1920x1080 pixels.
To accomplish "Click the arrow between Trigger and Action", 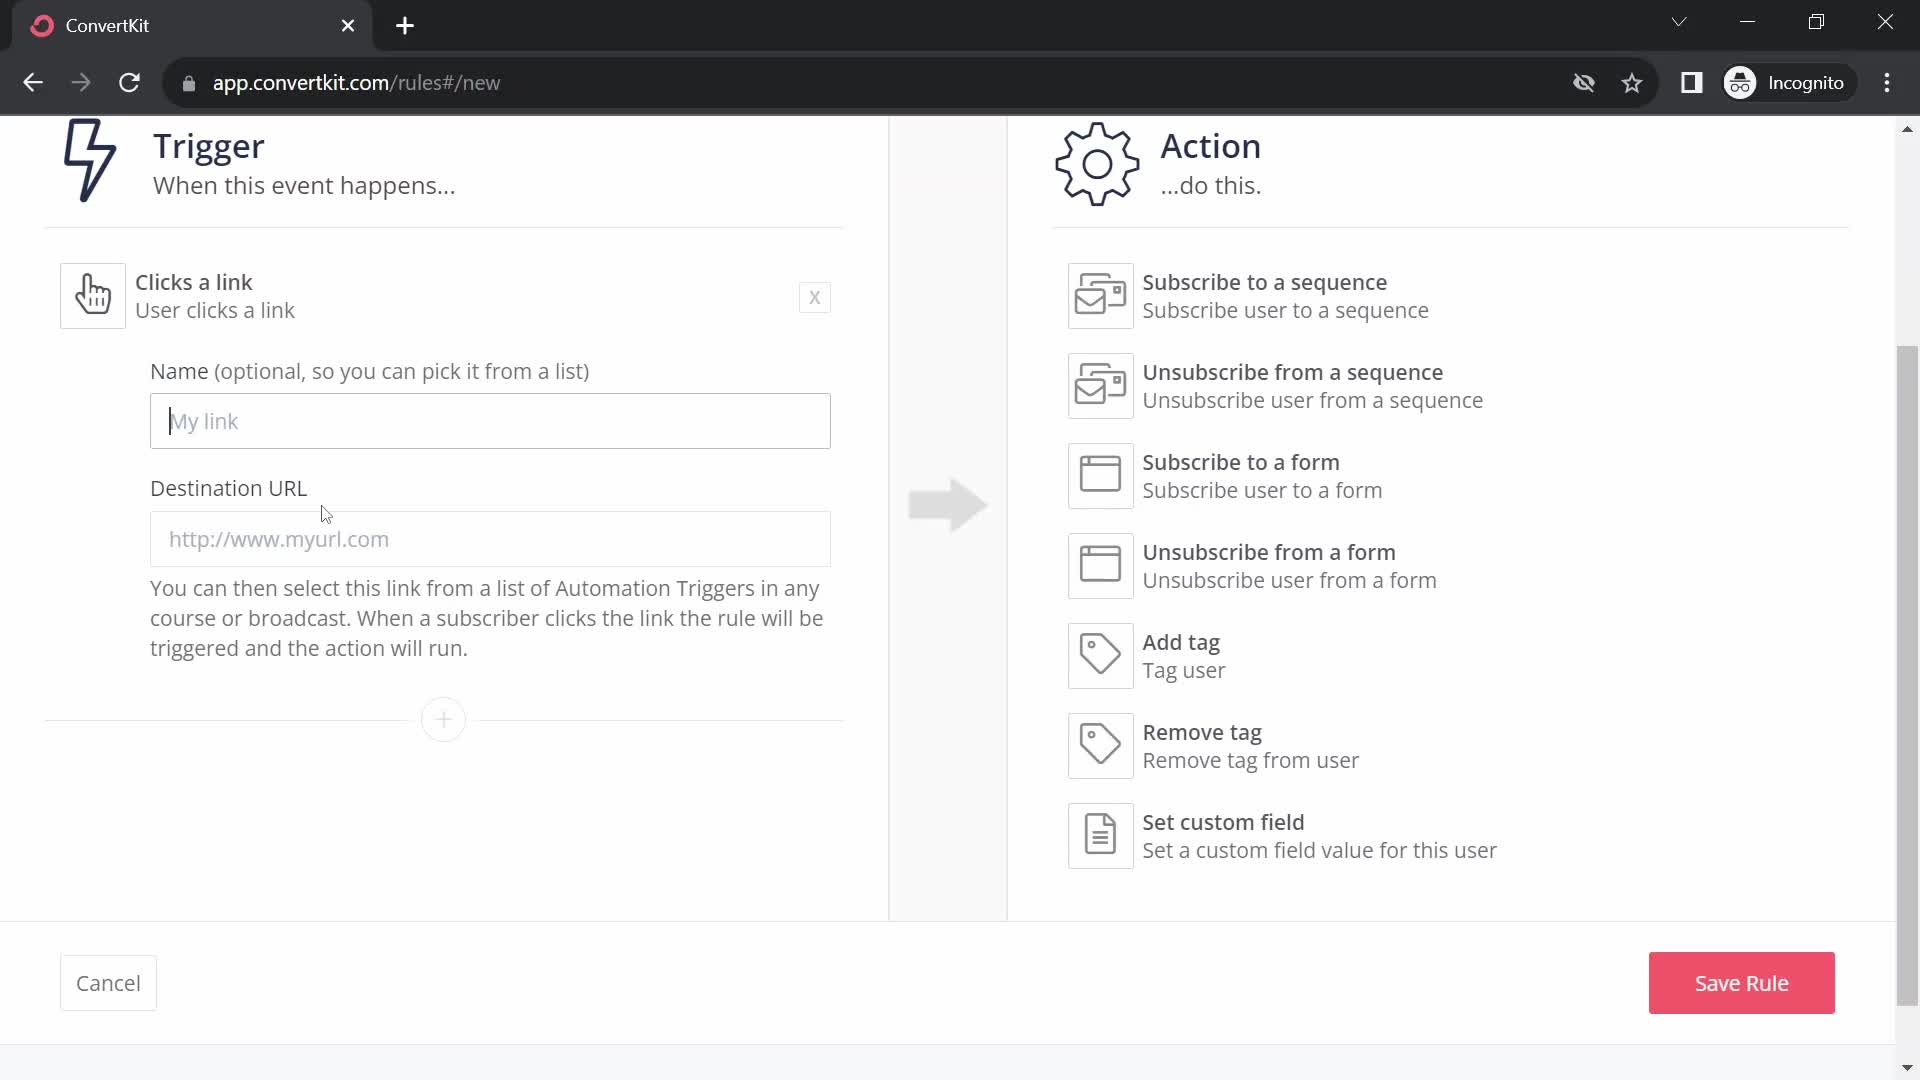I will tap(947, 504).
